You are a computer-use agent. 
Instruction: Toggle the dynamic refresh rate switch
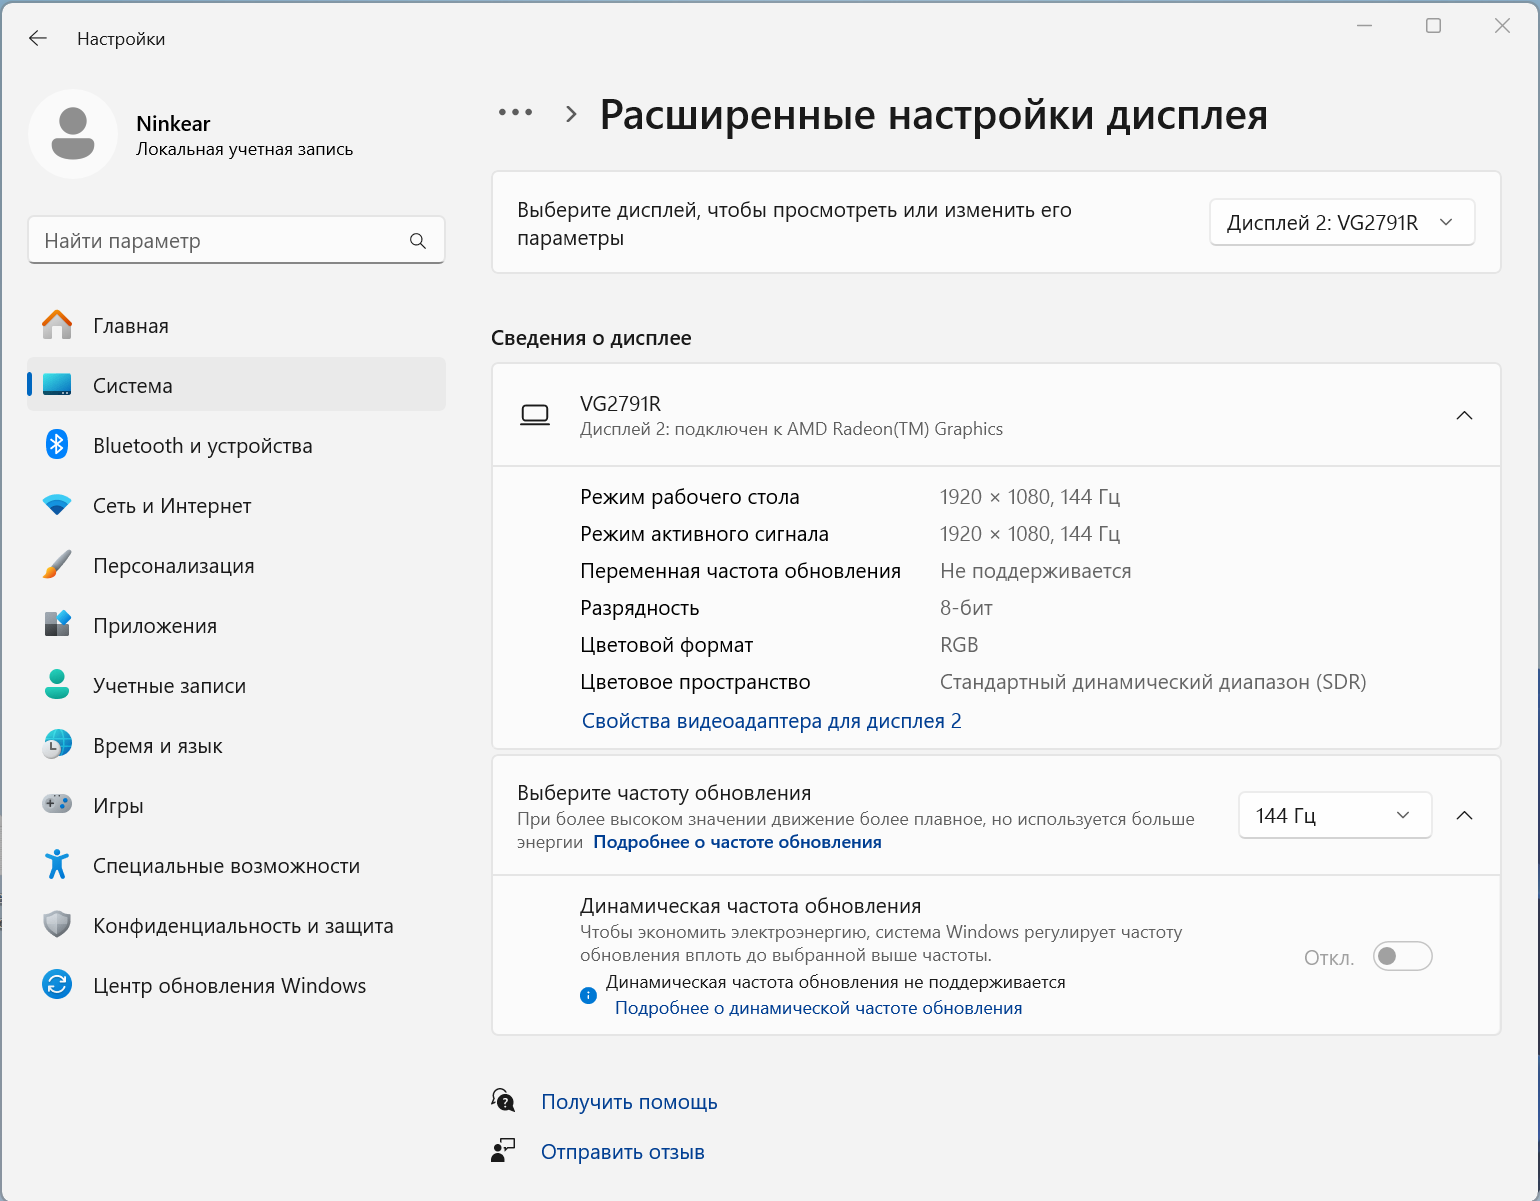(1402, 957)
